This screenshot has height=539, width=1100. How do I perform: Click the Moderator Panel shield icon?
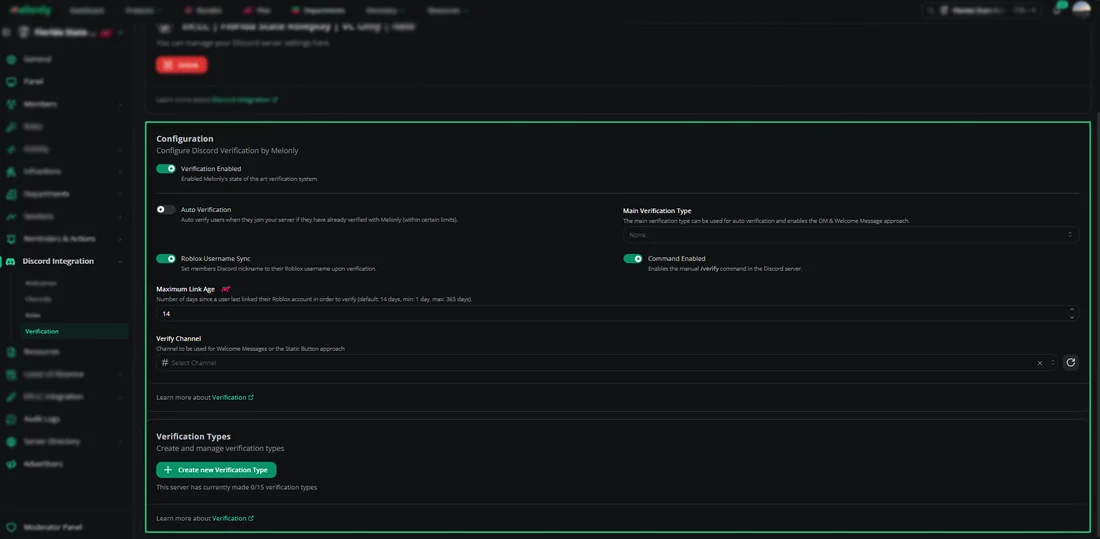(11, 527)
